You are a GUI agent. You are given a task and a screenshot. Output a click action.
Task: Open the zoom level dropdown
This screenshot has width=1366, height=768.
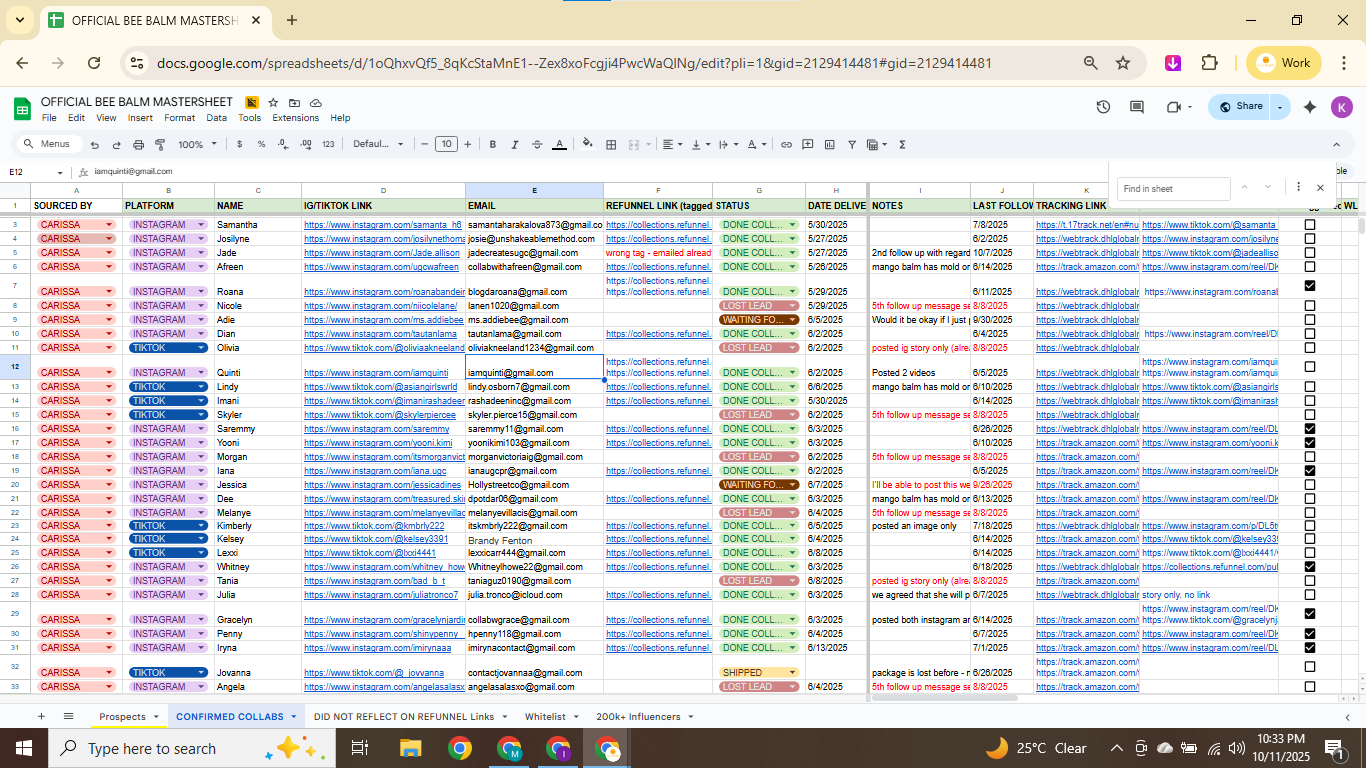[198, 144]
